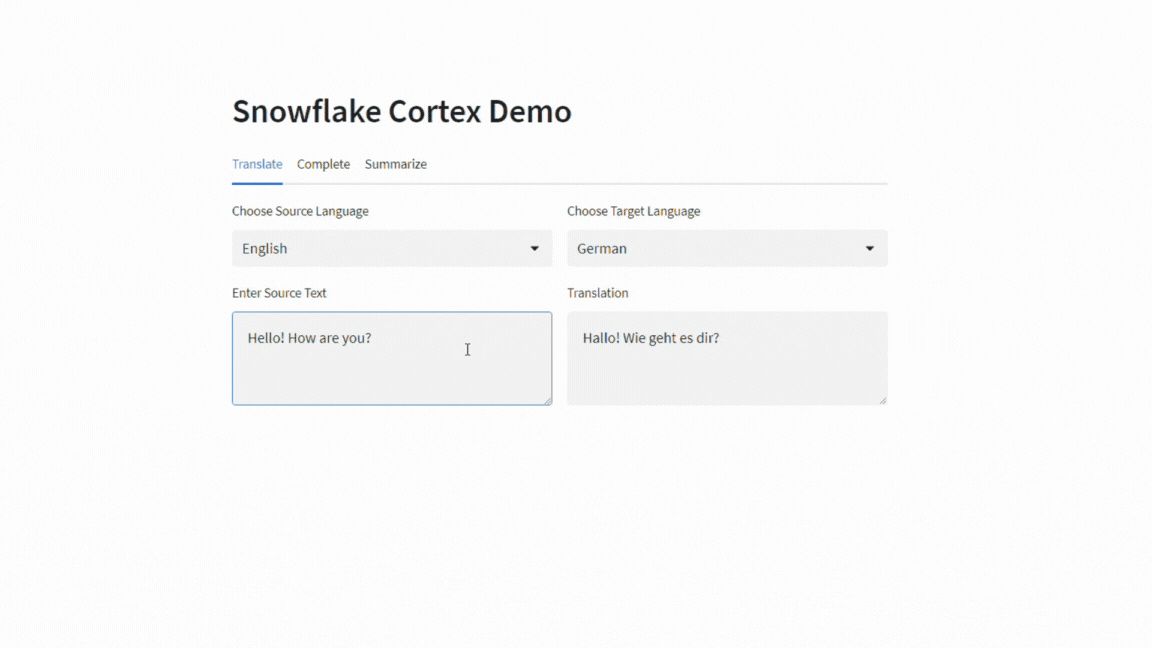Screen dimensions: 1152x648
Task: Click the selected value German
Action: click(x=602, y=249)
